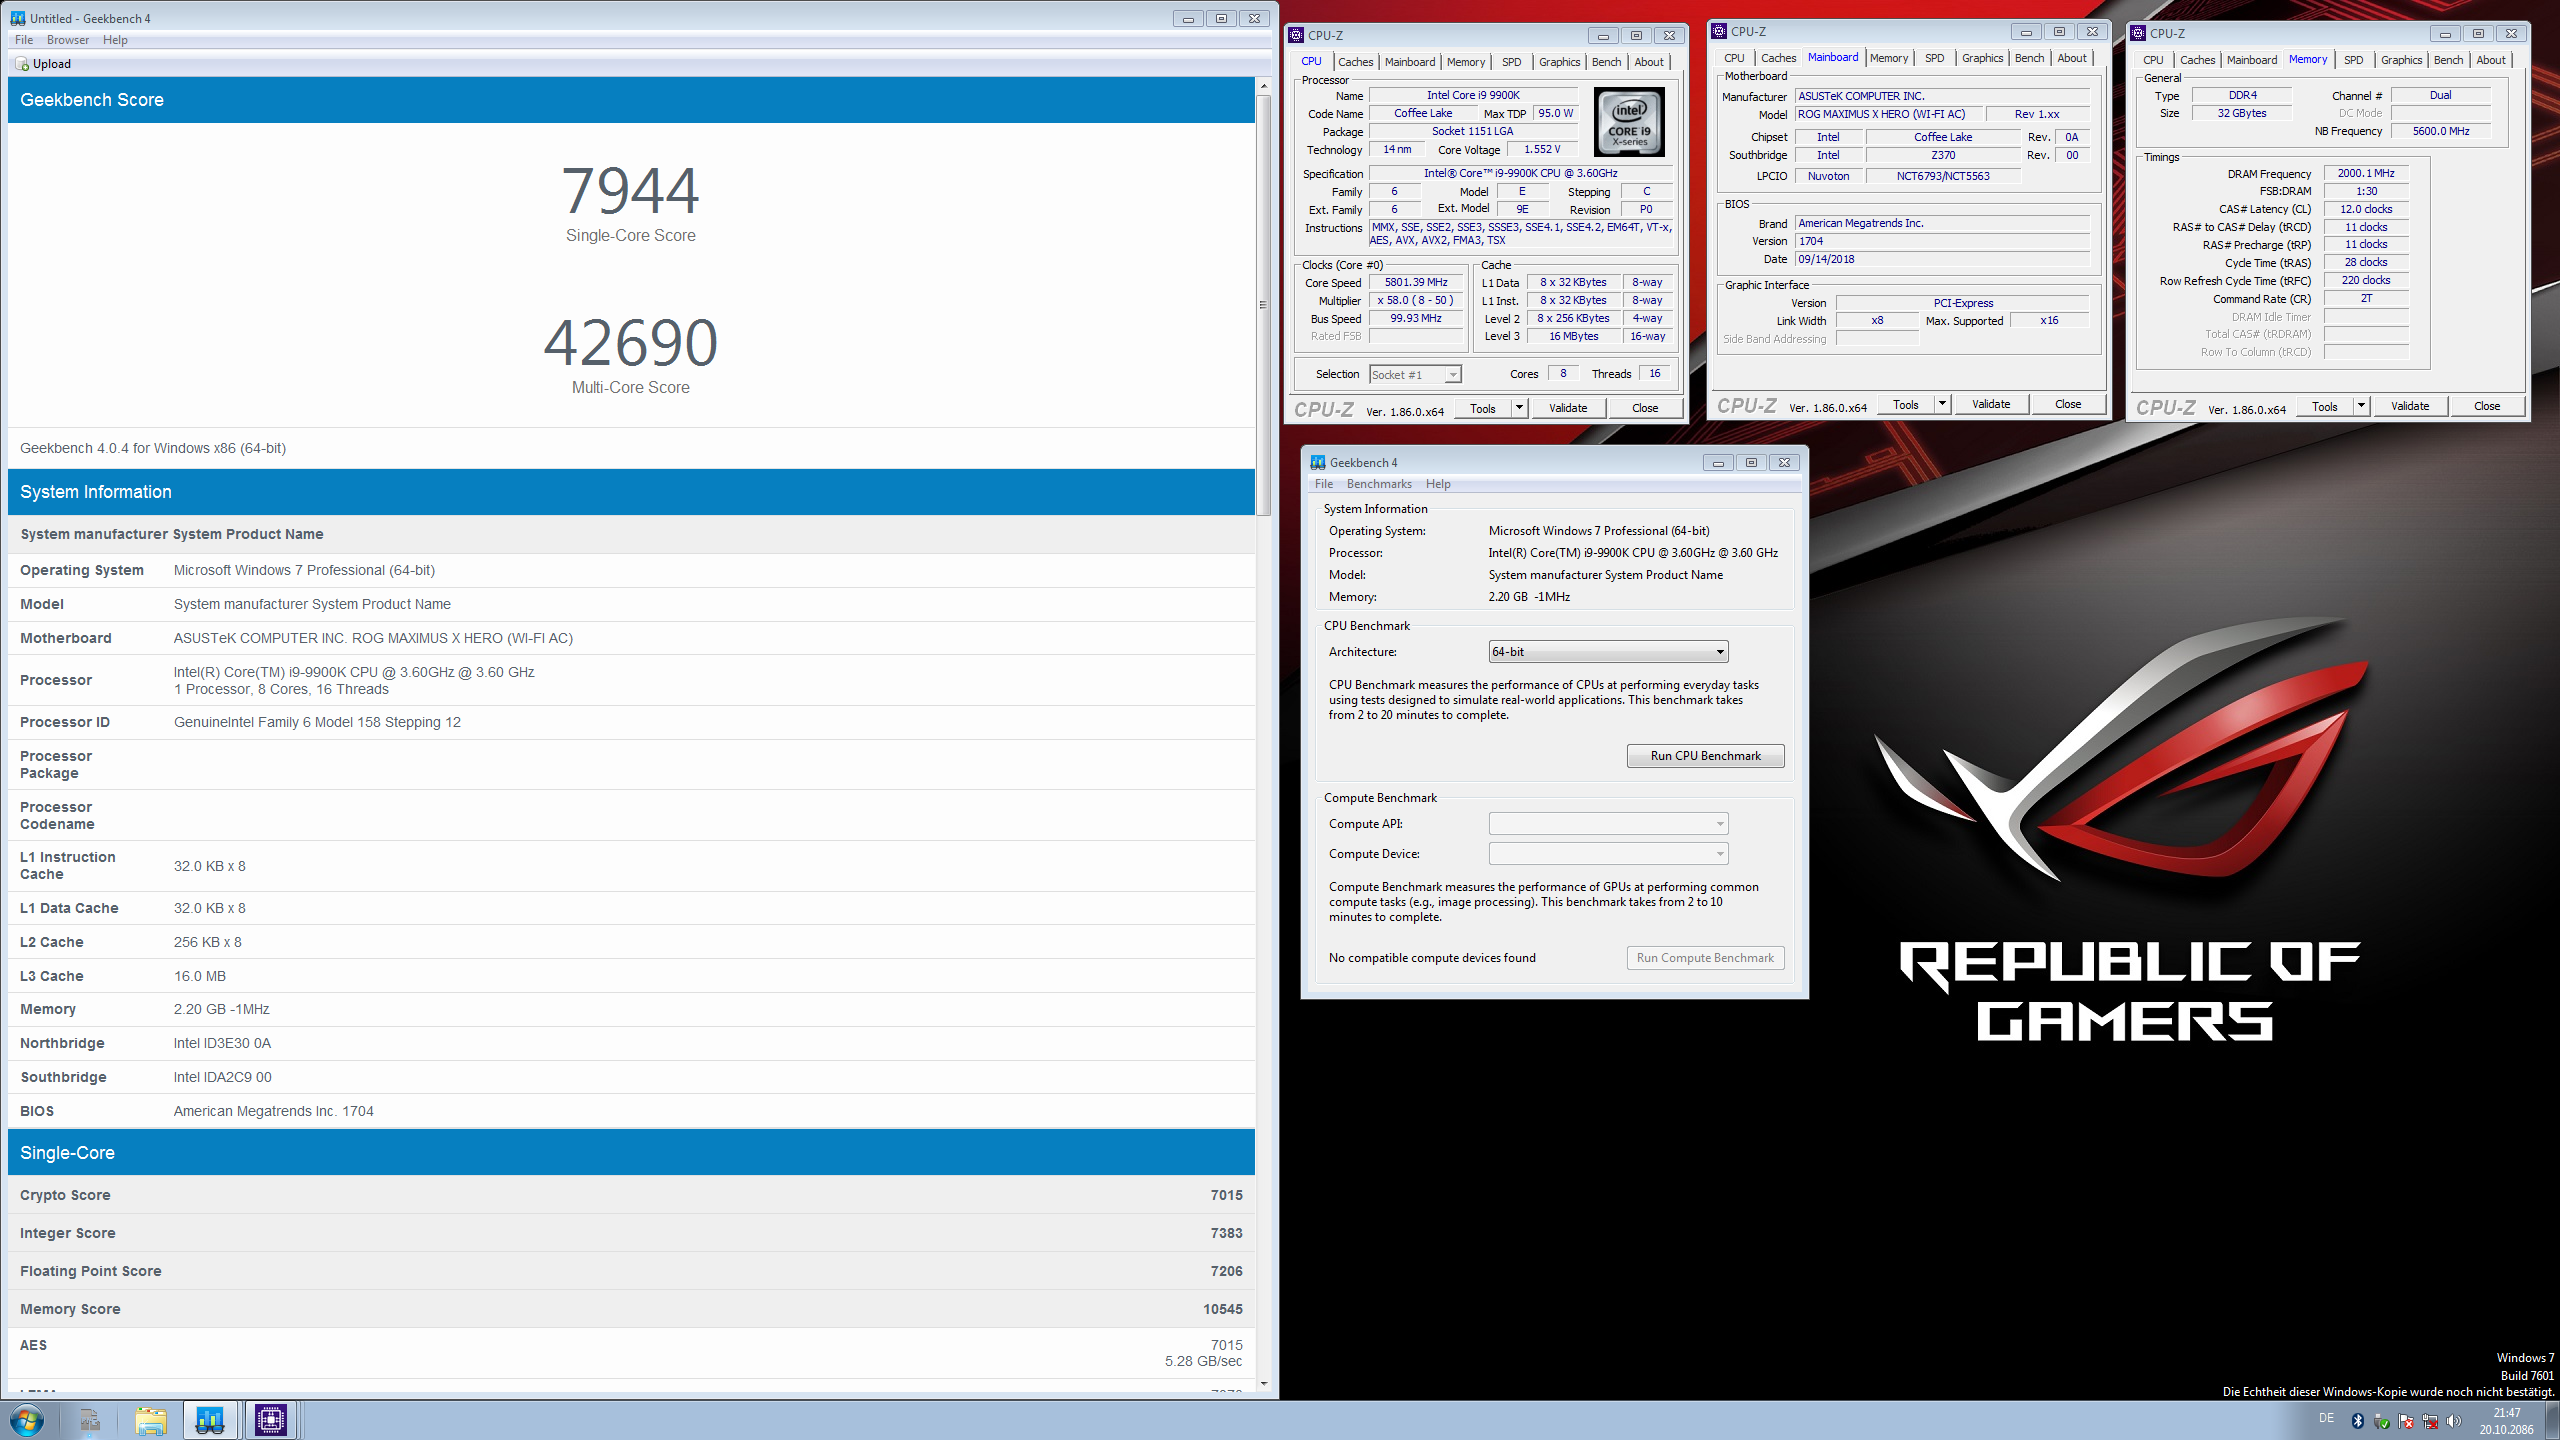2560x1440 pixels.
Task: Click the Crypto Score row value 7015
Action: pyautogui.click(x=1226, y=1195)
